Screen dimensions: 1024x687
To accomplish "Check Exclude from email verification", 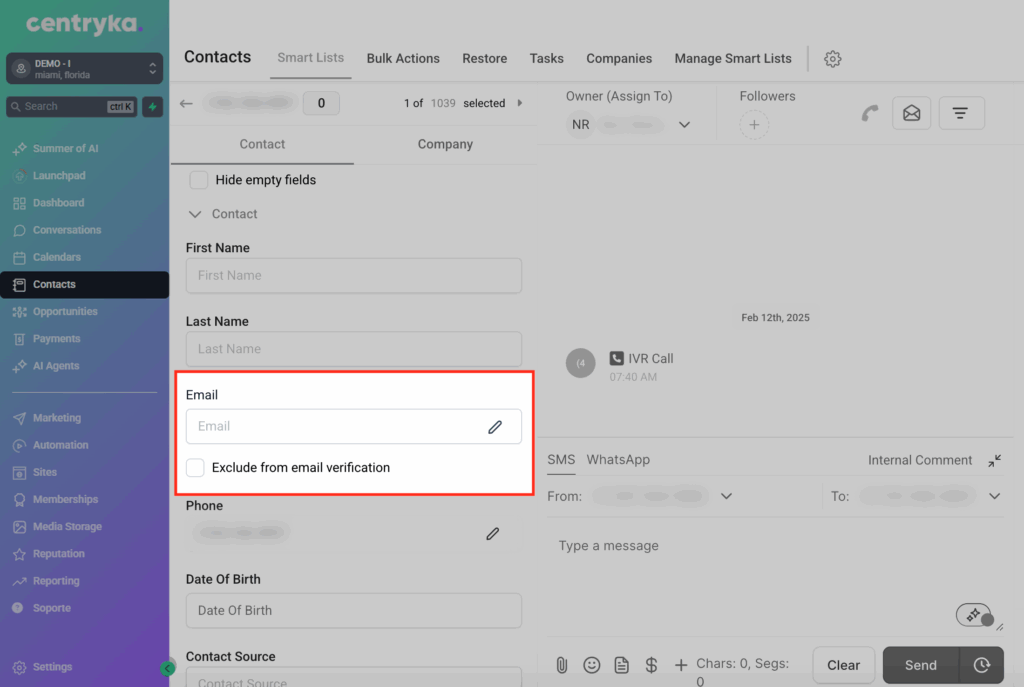I will [196, 468].
